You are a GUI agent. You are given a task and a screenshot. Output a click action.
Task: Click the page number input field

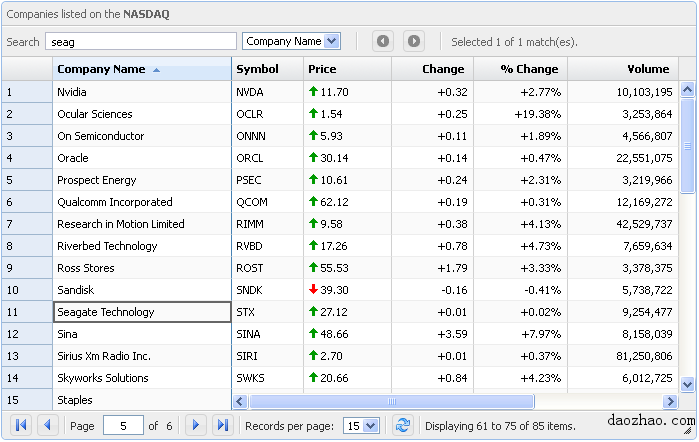click(x=123, y=425)
